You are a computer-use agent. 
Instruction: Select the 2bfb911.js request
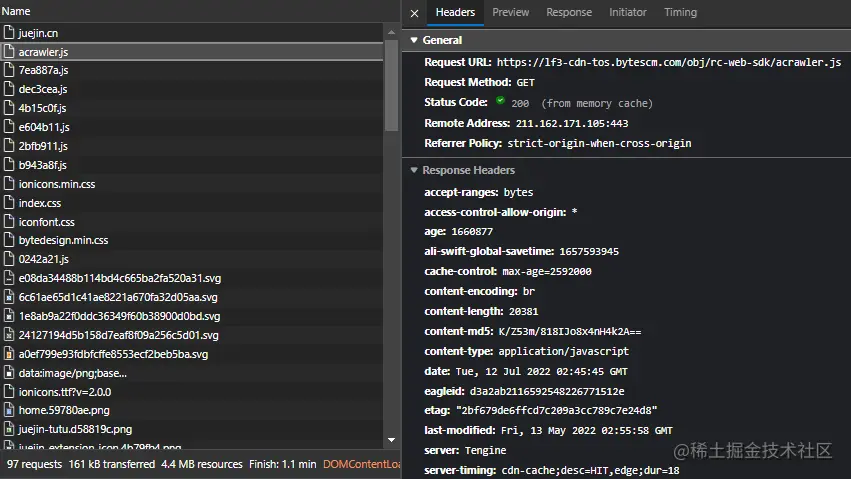(x=192, y=146)
